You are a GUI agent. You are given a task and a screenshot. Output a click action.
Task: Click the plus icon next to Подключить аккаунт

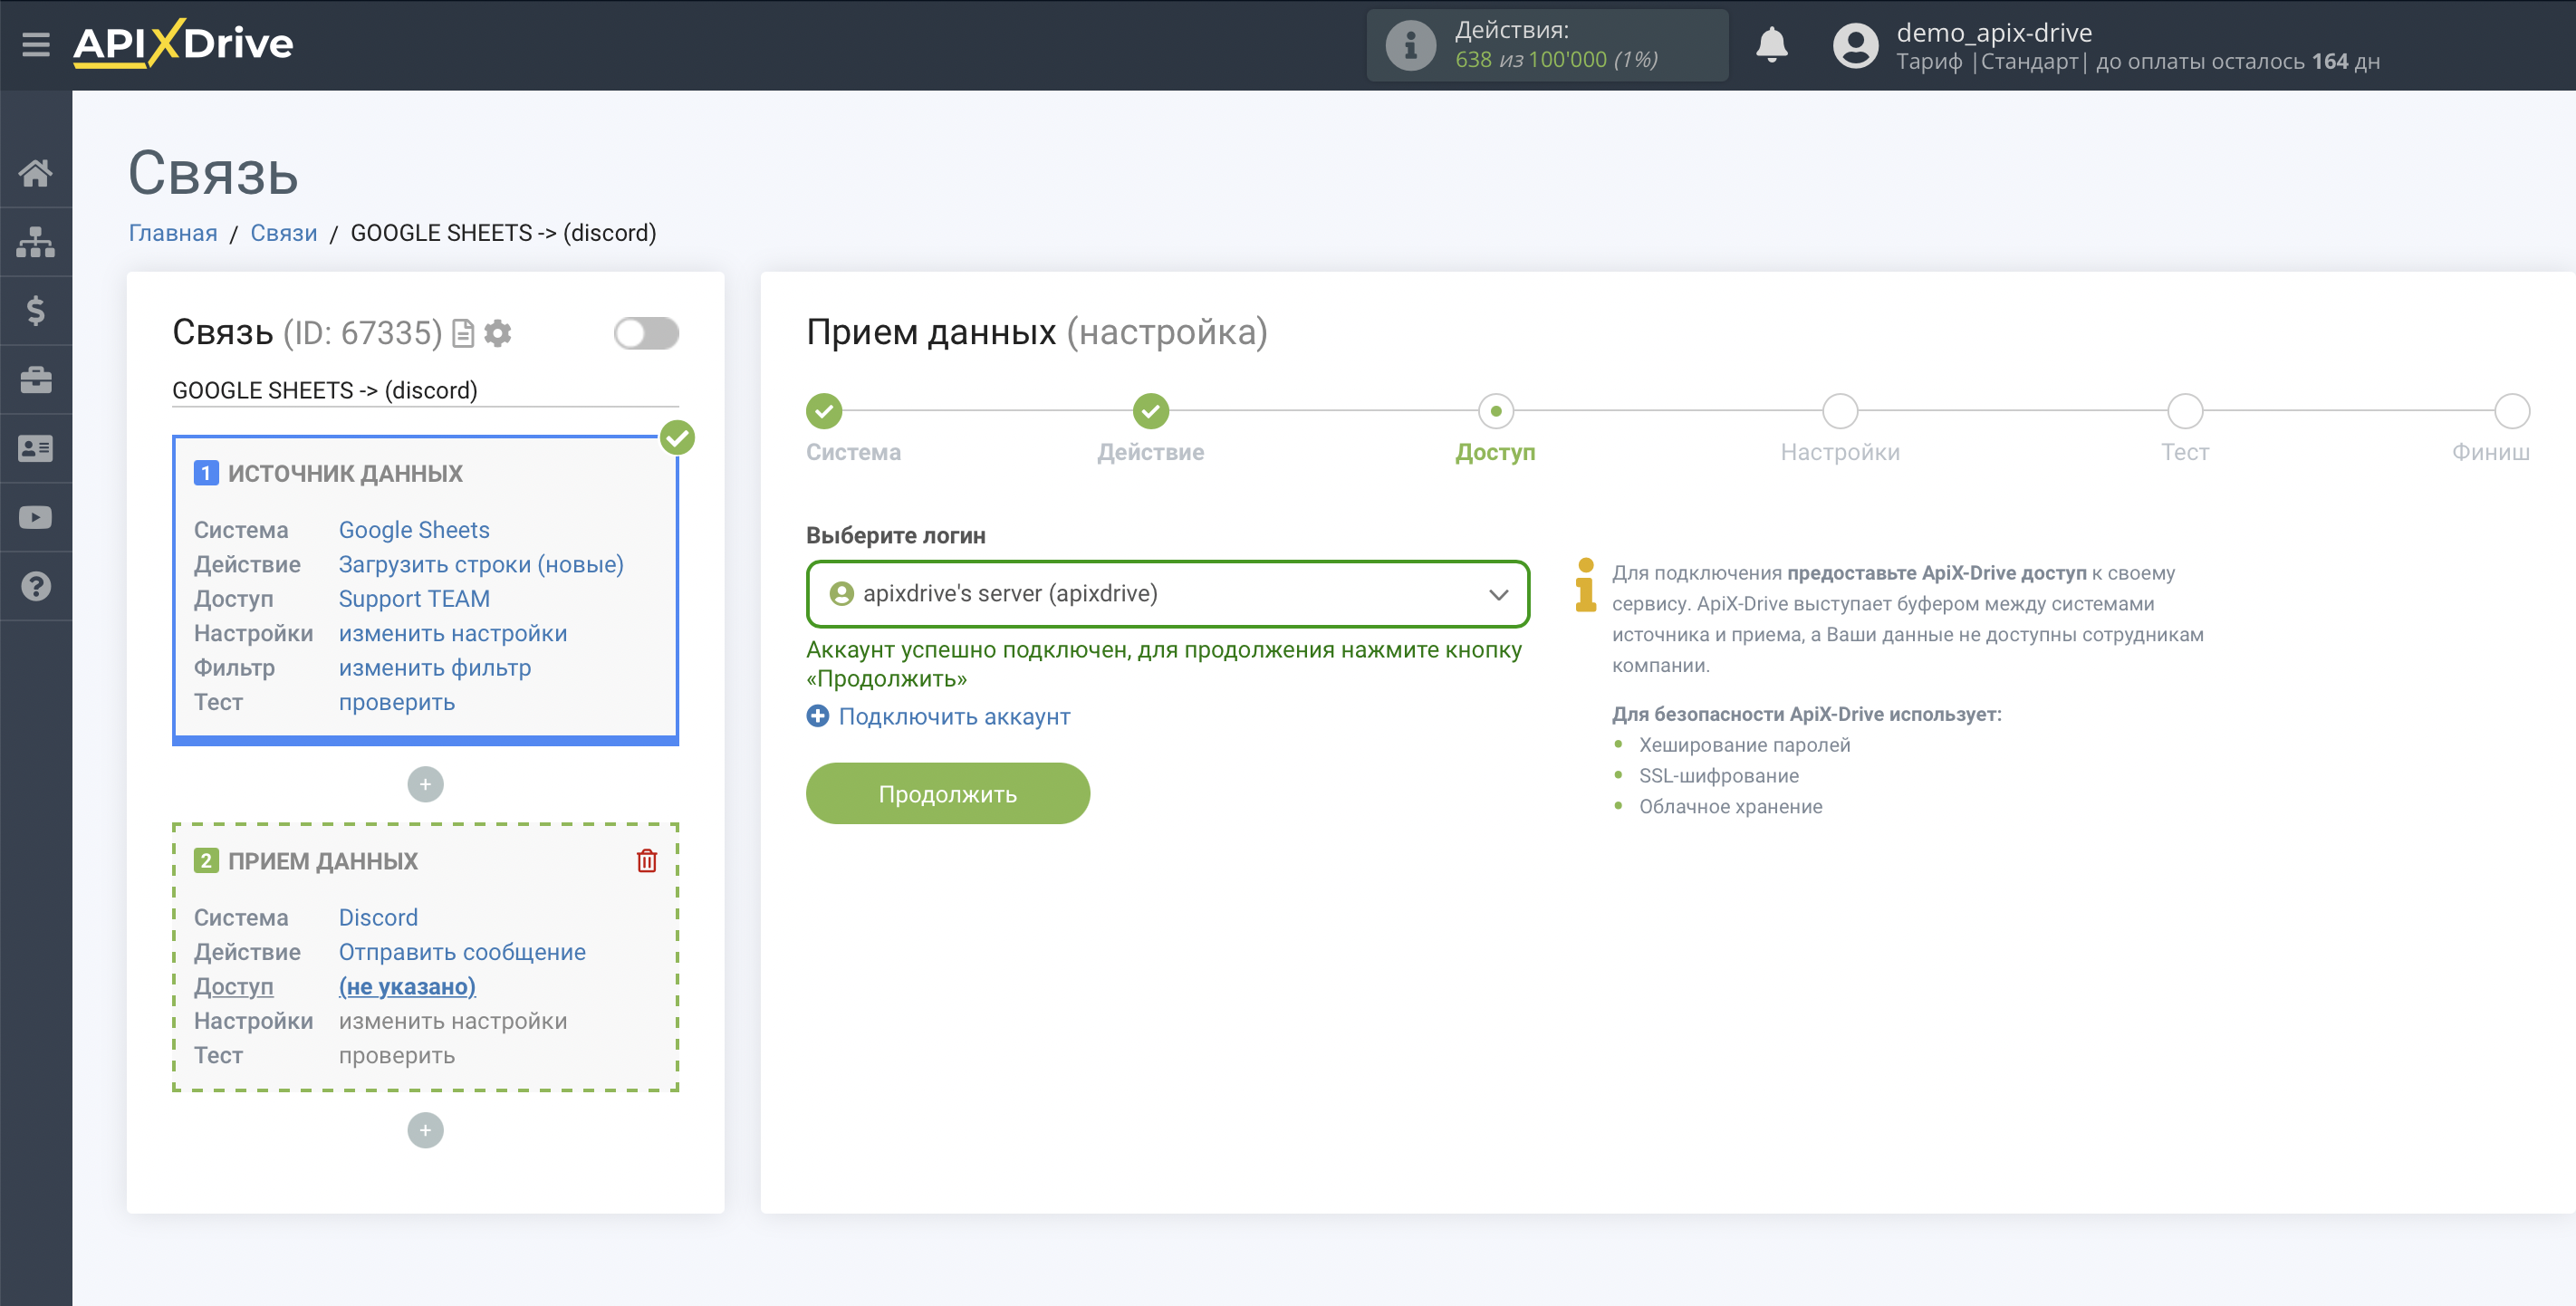click(818, 716)
